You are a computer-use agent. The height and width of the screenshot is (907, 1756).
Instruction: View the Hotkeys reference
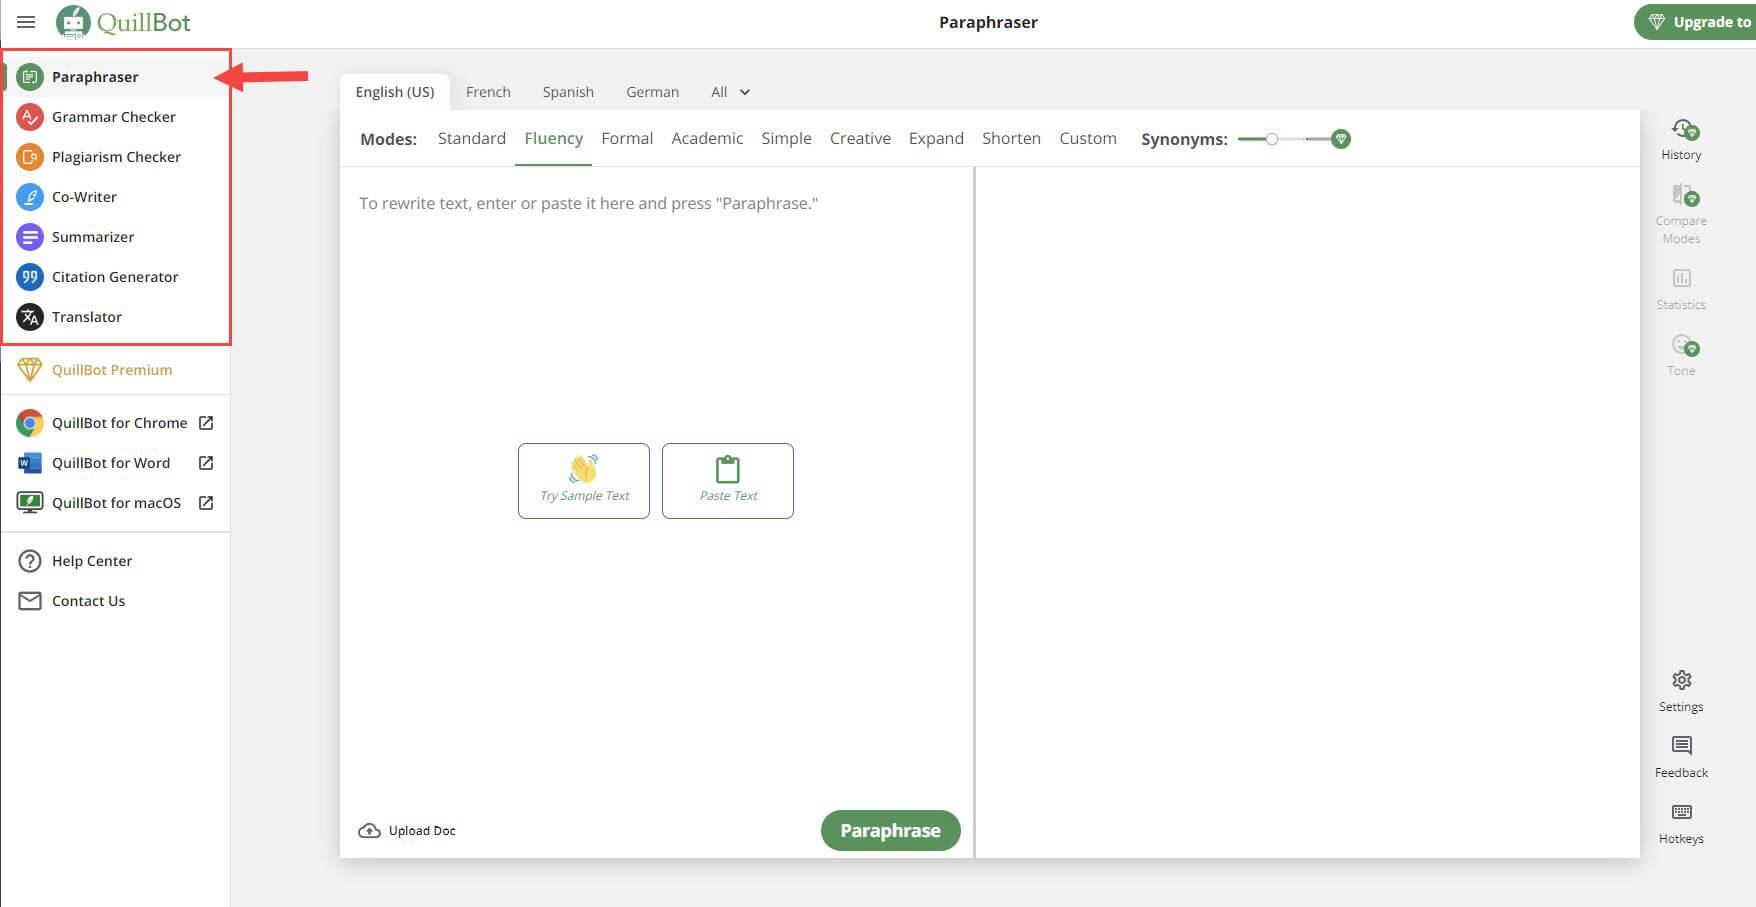click(1681, 822)
